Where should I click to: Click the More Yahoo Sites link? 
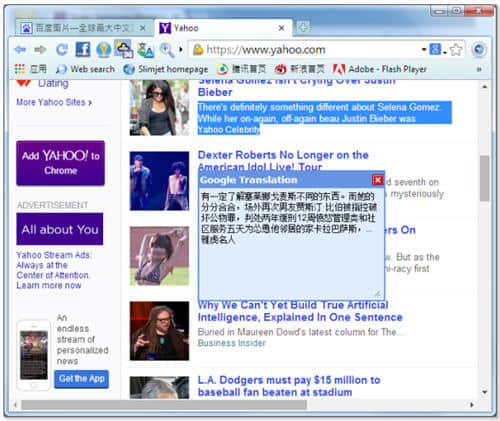54,102
